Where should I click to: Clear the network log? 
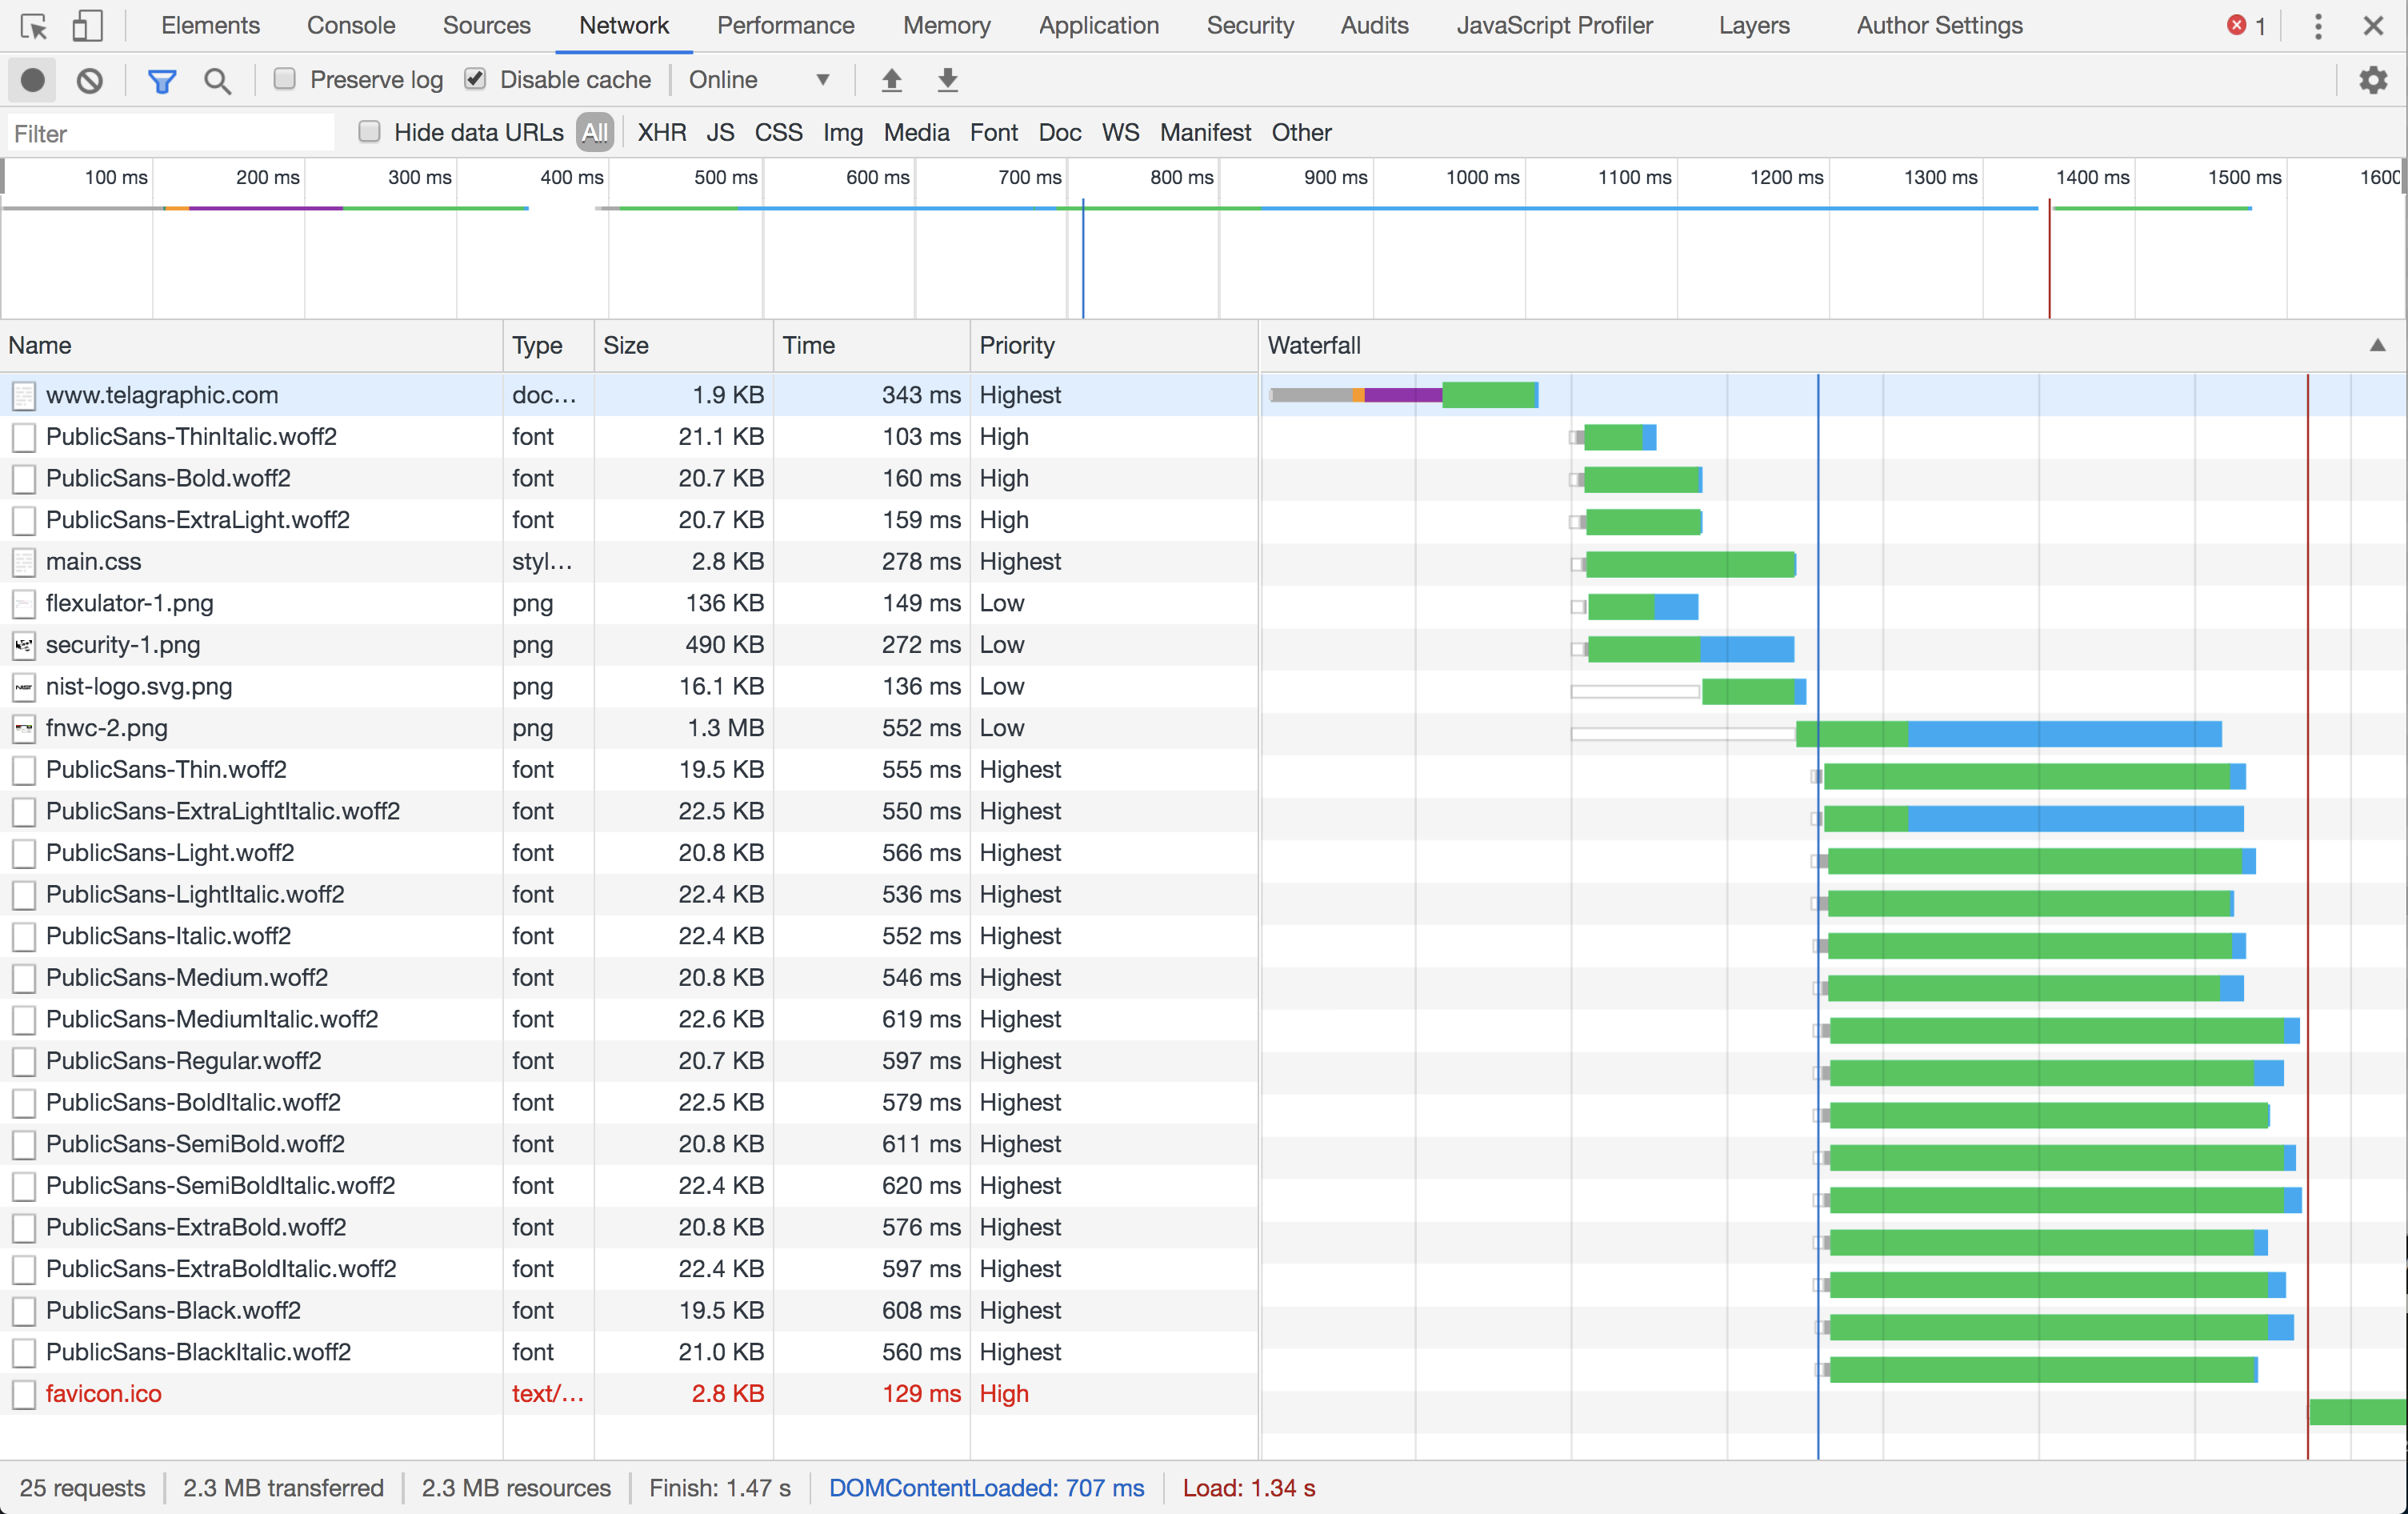tap(90, 80)
